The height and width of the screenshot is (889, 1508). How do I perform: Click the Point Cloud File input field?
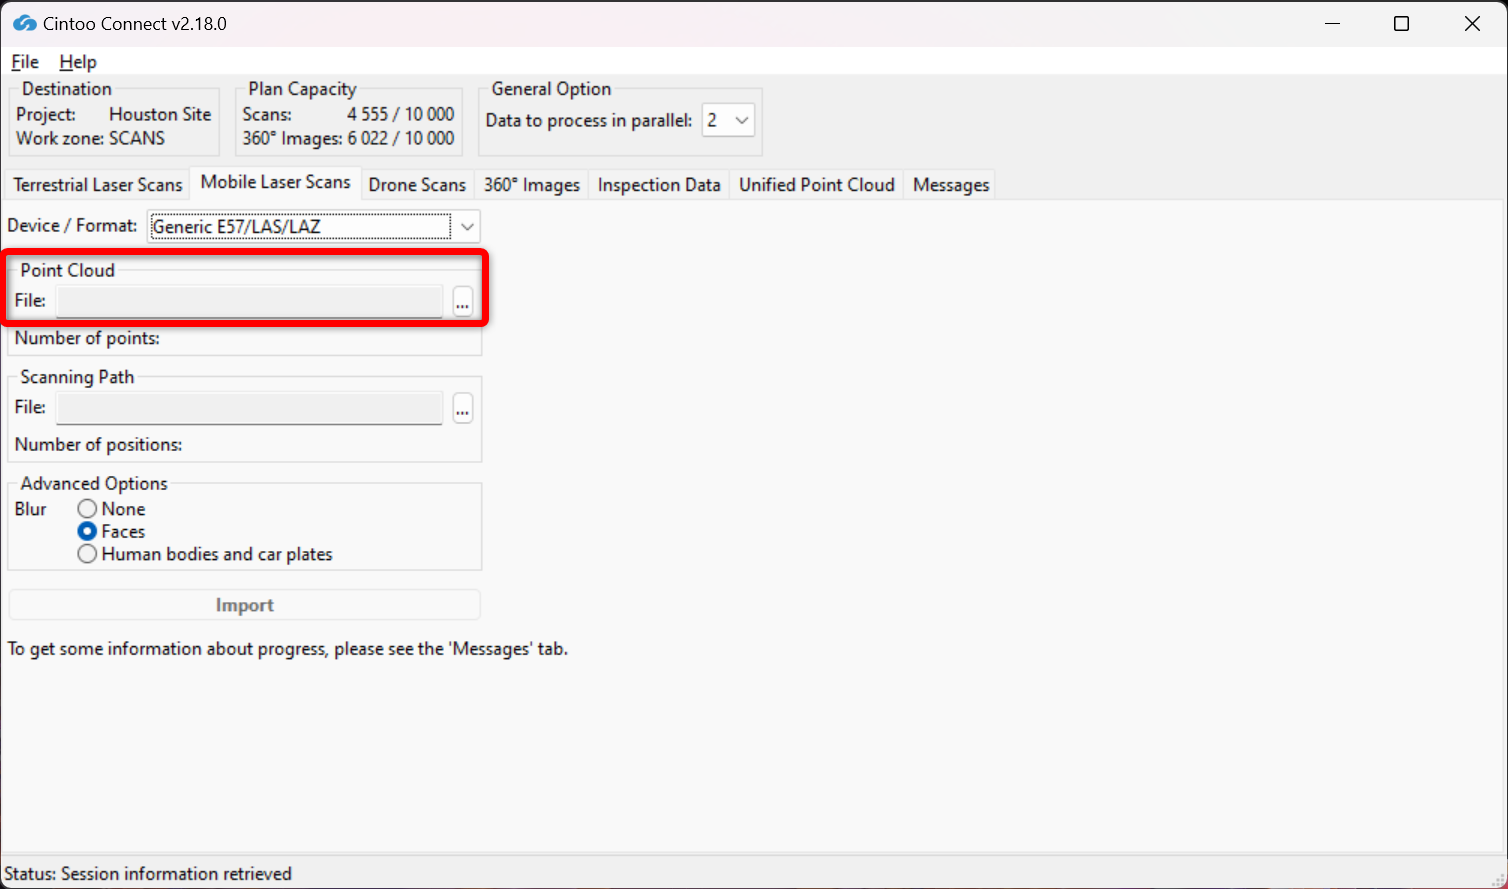[x=249, y=301]
